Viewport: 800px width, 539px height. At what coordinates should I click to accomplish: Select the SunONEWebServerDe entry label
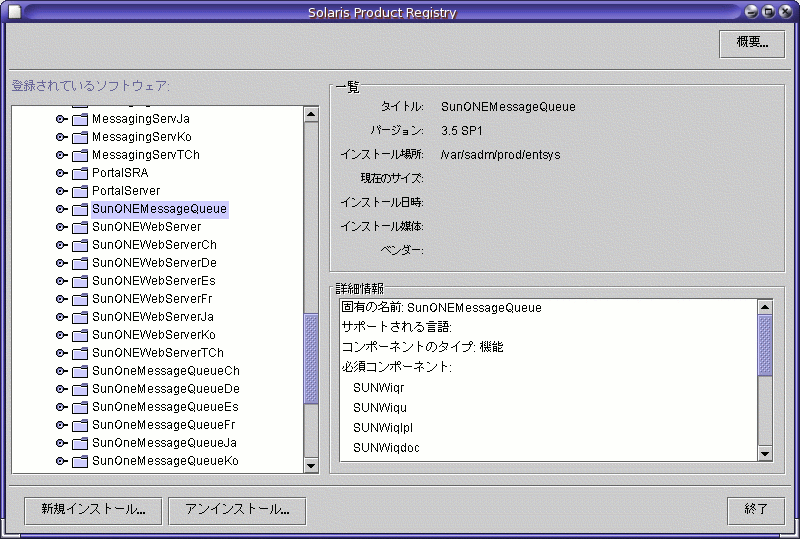(x=154, y=263)
